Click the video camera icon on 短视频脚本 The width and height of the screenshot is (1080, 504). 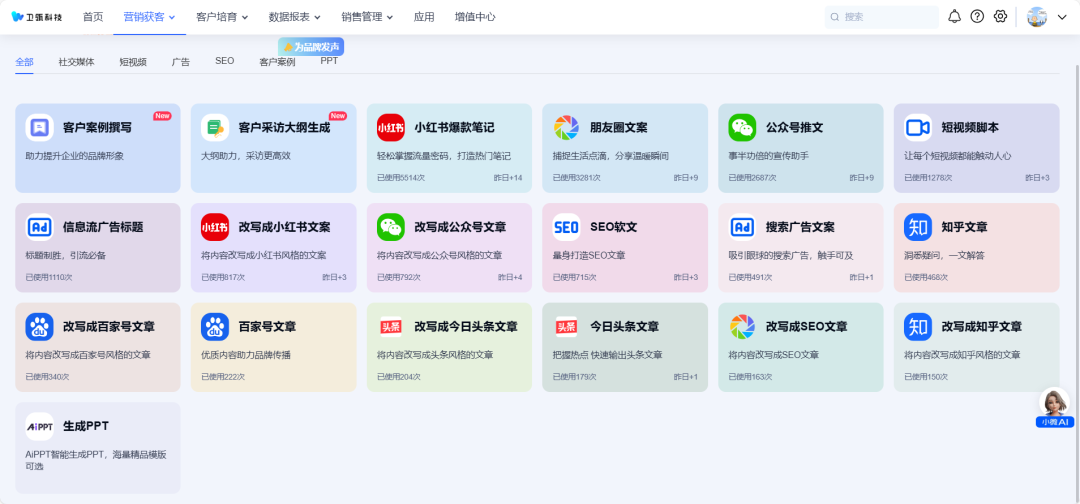coord(918,127)
